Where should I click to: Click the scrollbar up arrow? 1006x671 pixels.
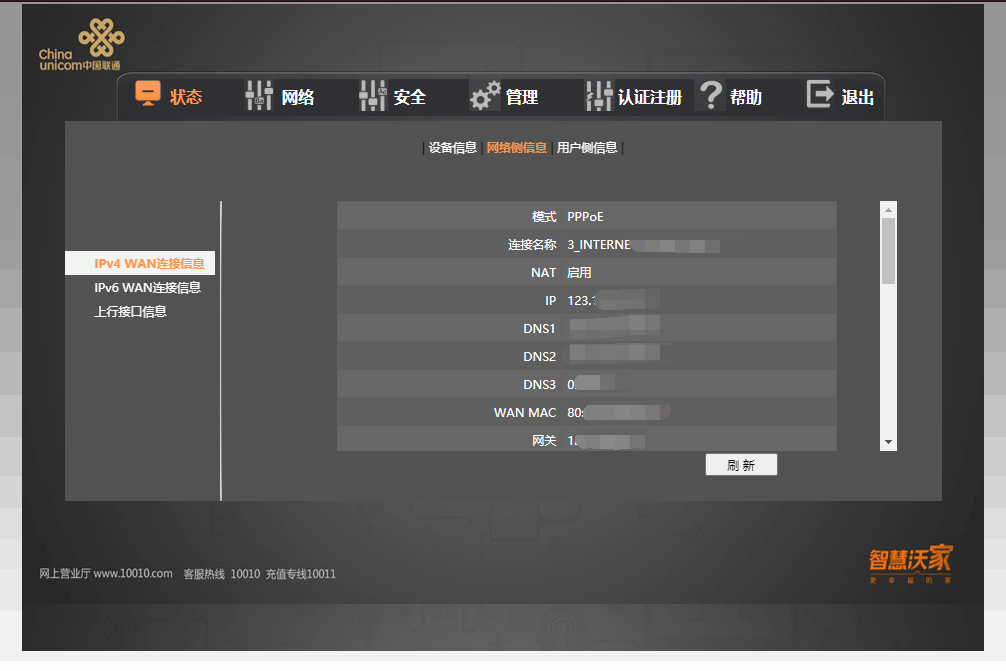point(888,210)
